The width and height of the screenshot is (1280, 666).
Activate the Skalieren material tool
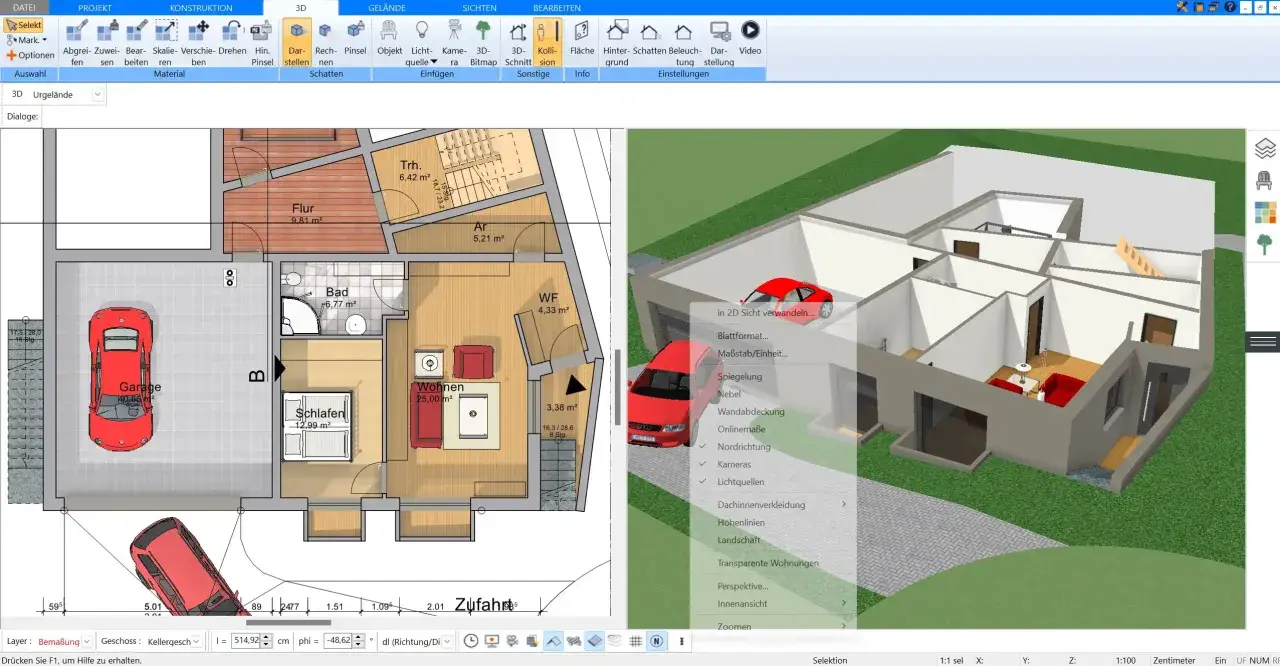click(x=166, y=42)
